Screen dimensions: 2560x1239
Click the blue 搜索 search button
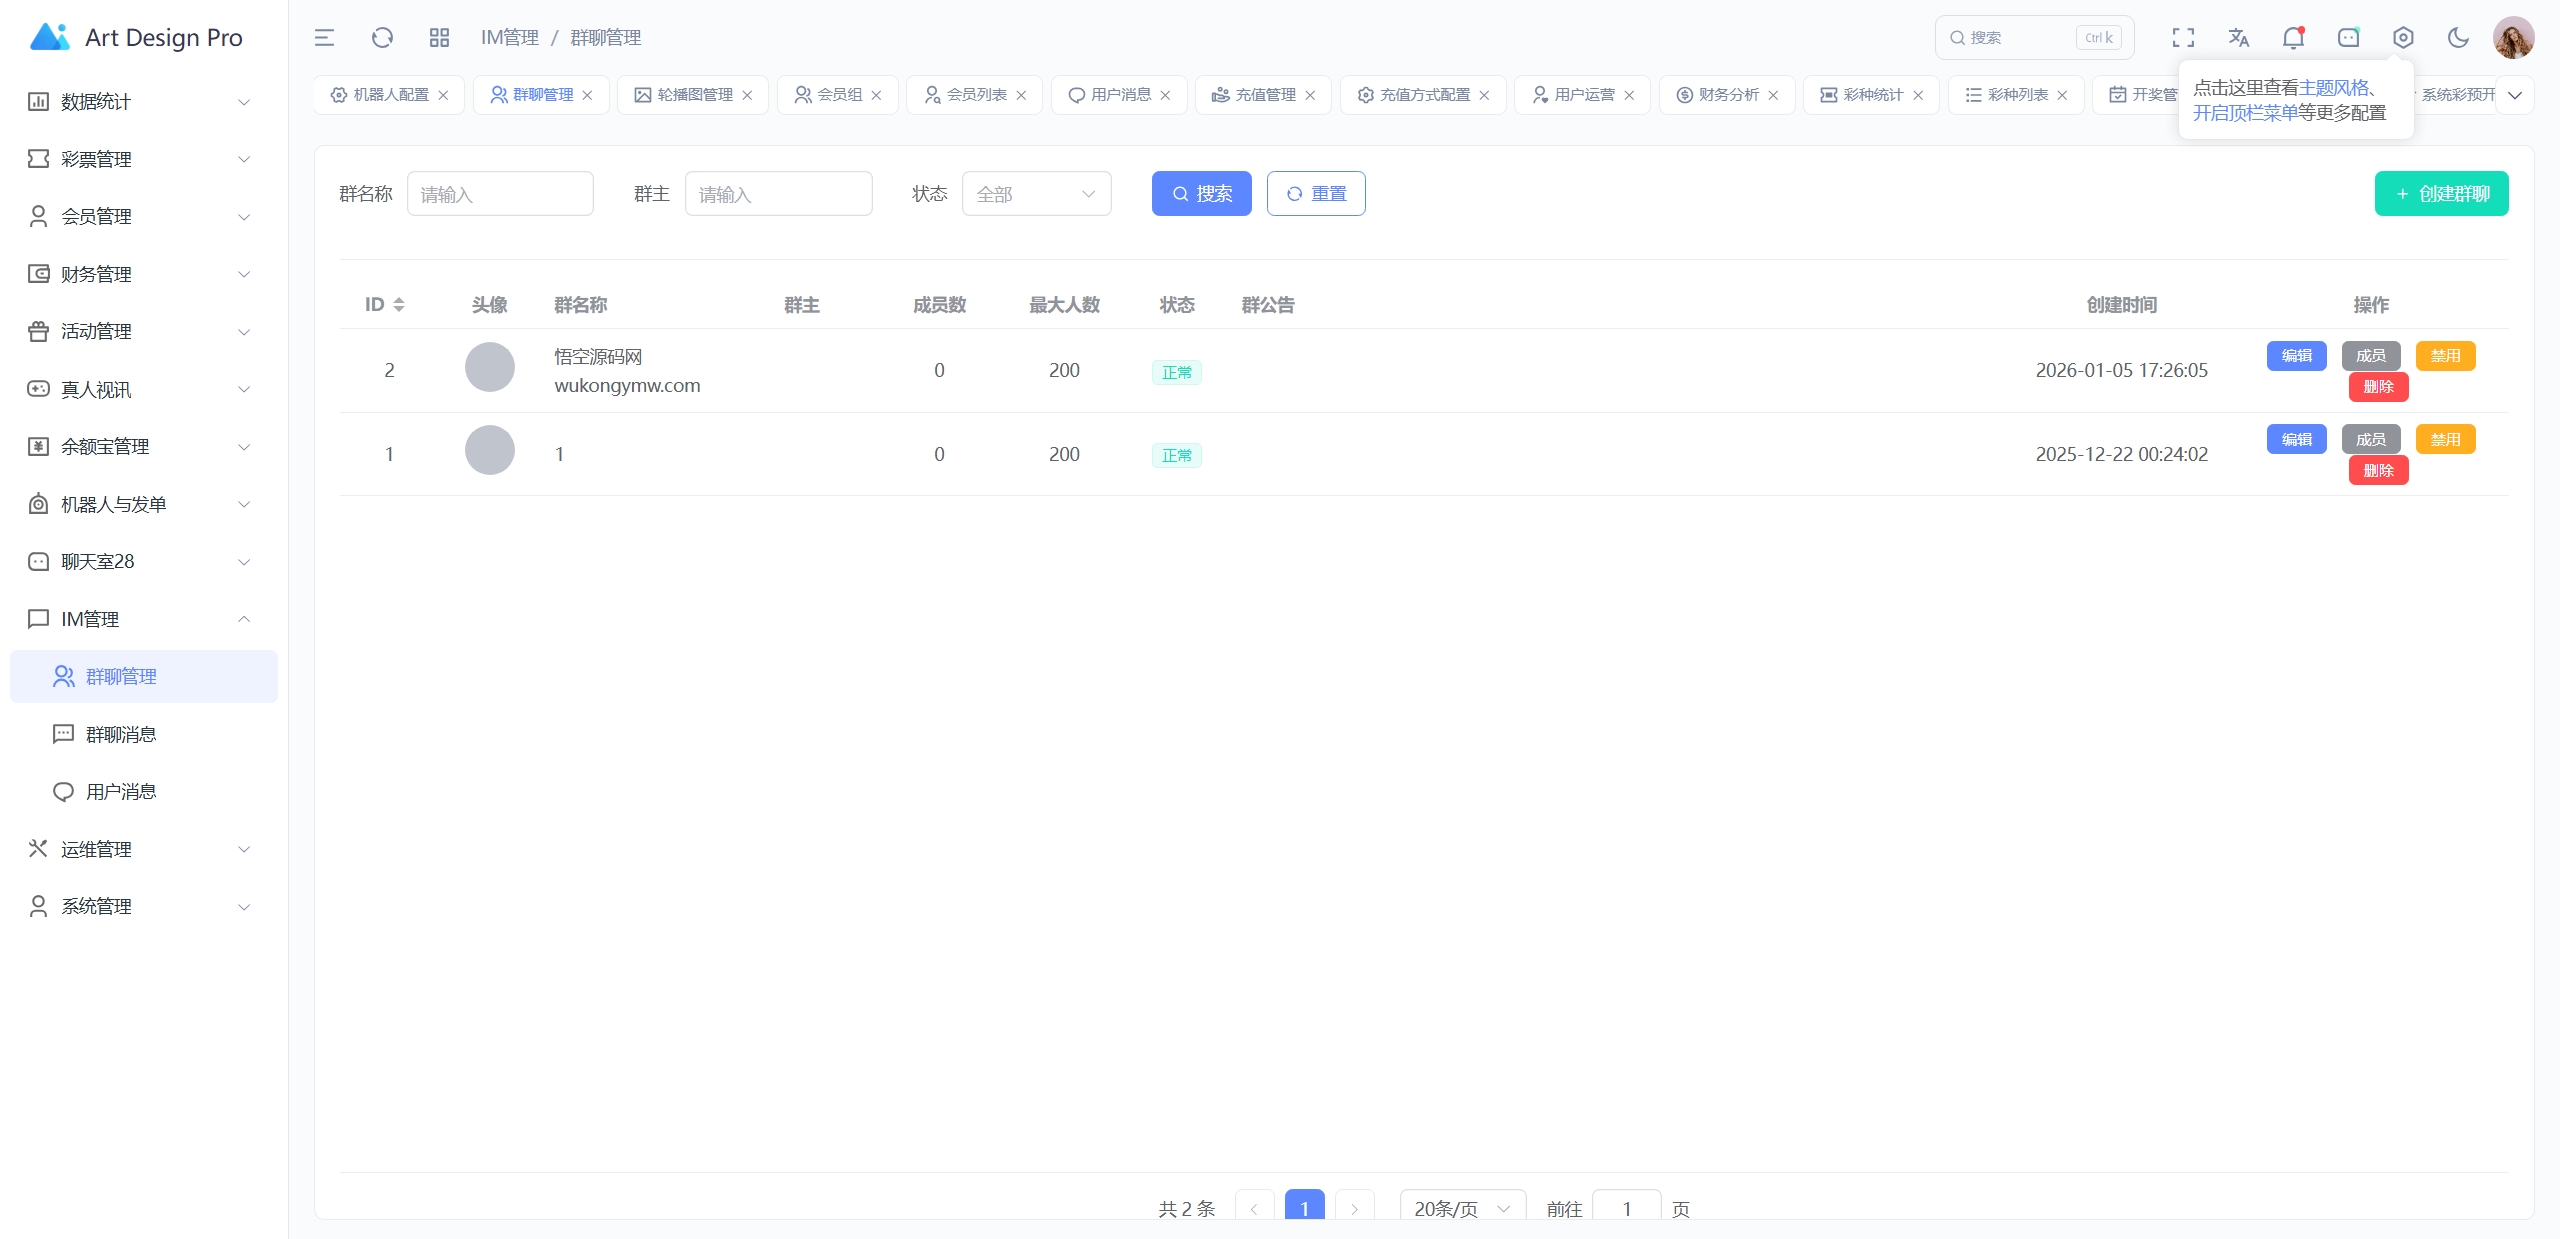click(x=1201, y=194)
